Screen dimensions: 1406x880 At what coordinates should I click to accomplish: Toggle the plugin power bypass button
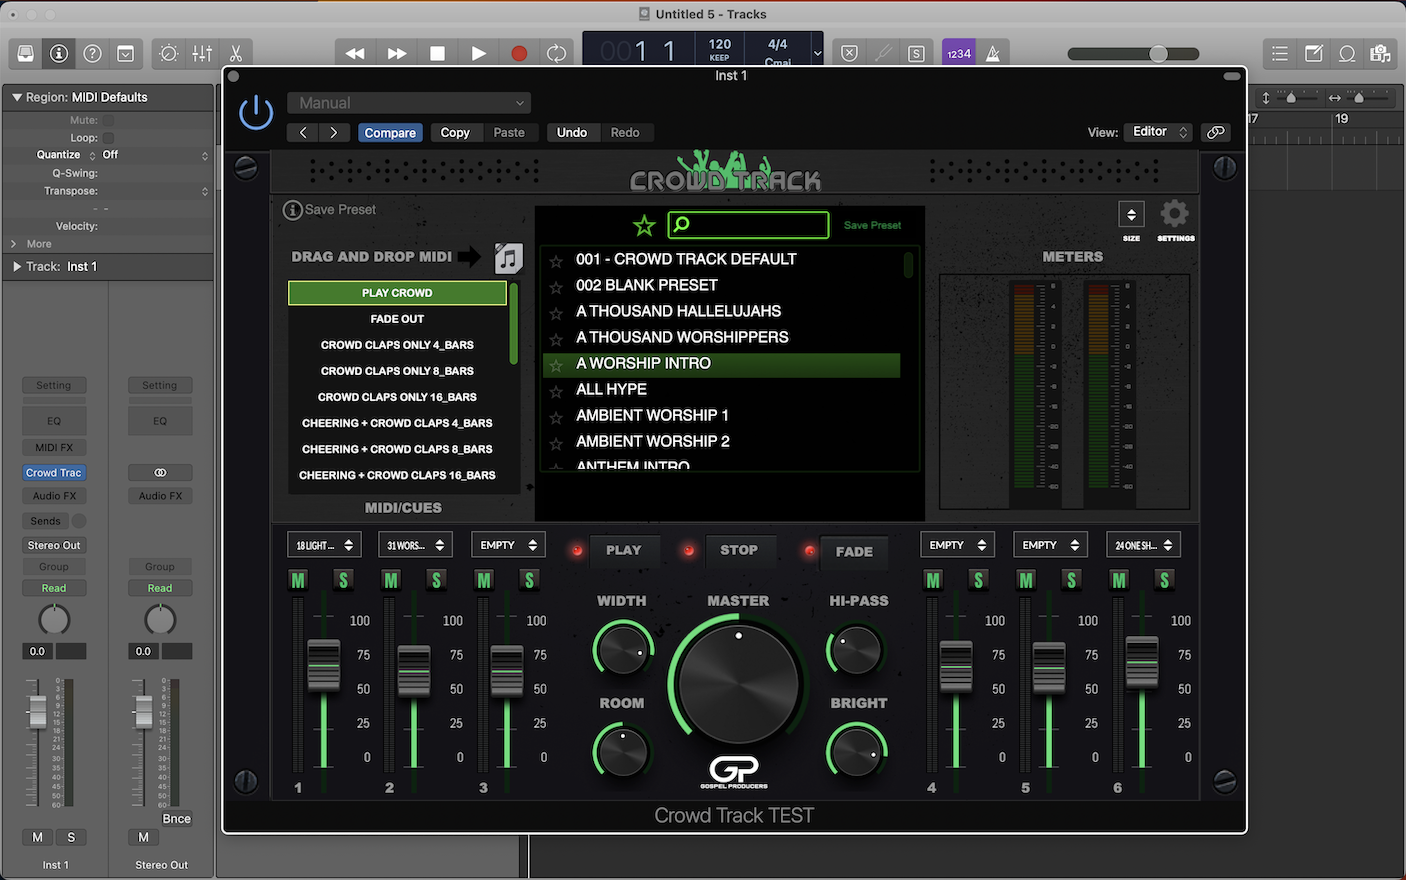tap(256, 113)
